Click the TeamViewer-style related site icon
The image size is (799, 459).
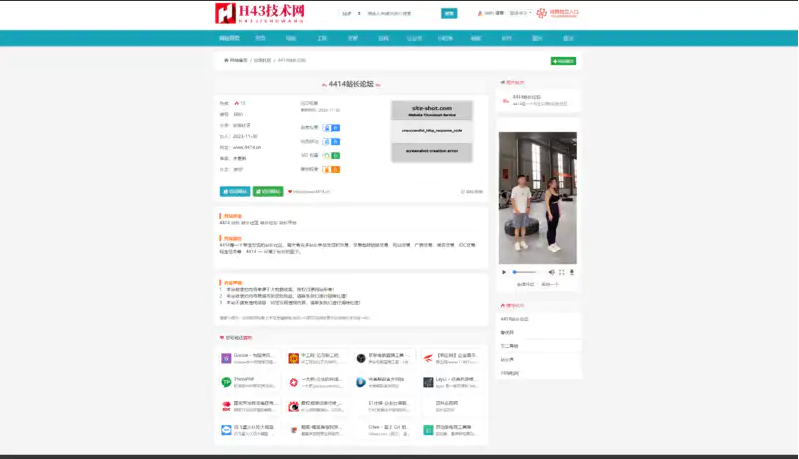click(227, 430)
